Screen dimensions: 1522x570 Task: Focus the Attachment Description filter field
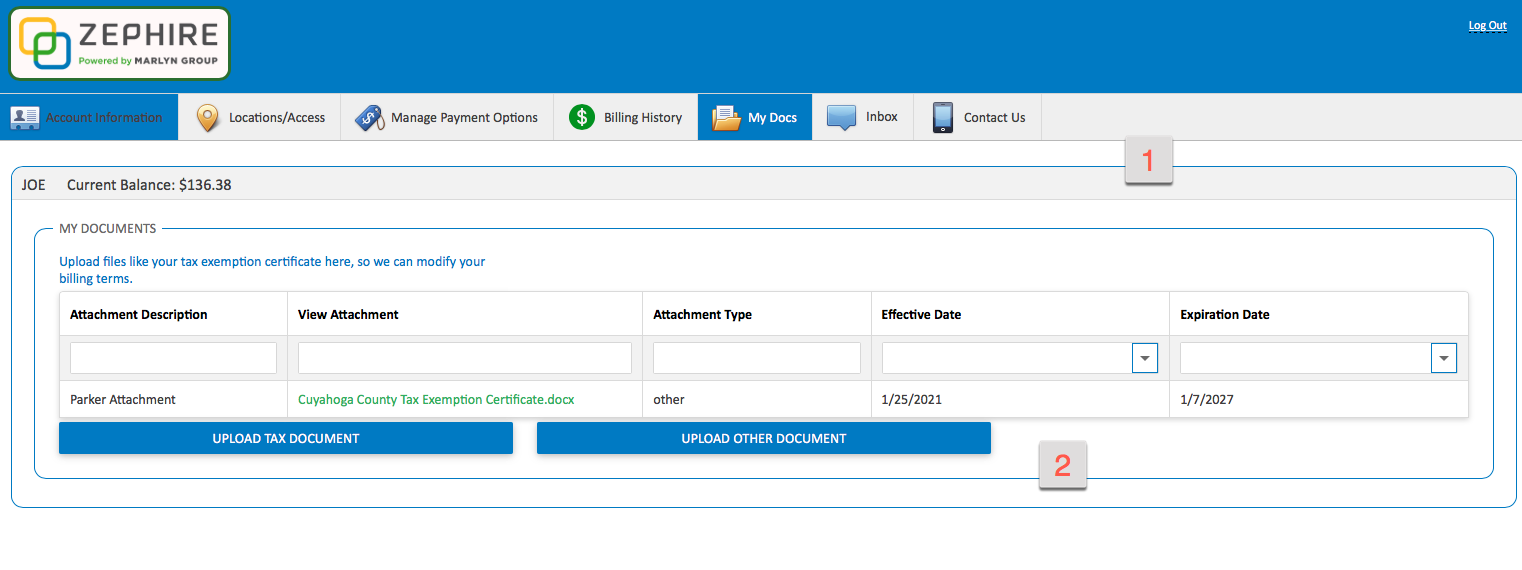pos(173,358)
